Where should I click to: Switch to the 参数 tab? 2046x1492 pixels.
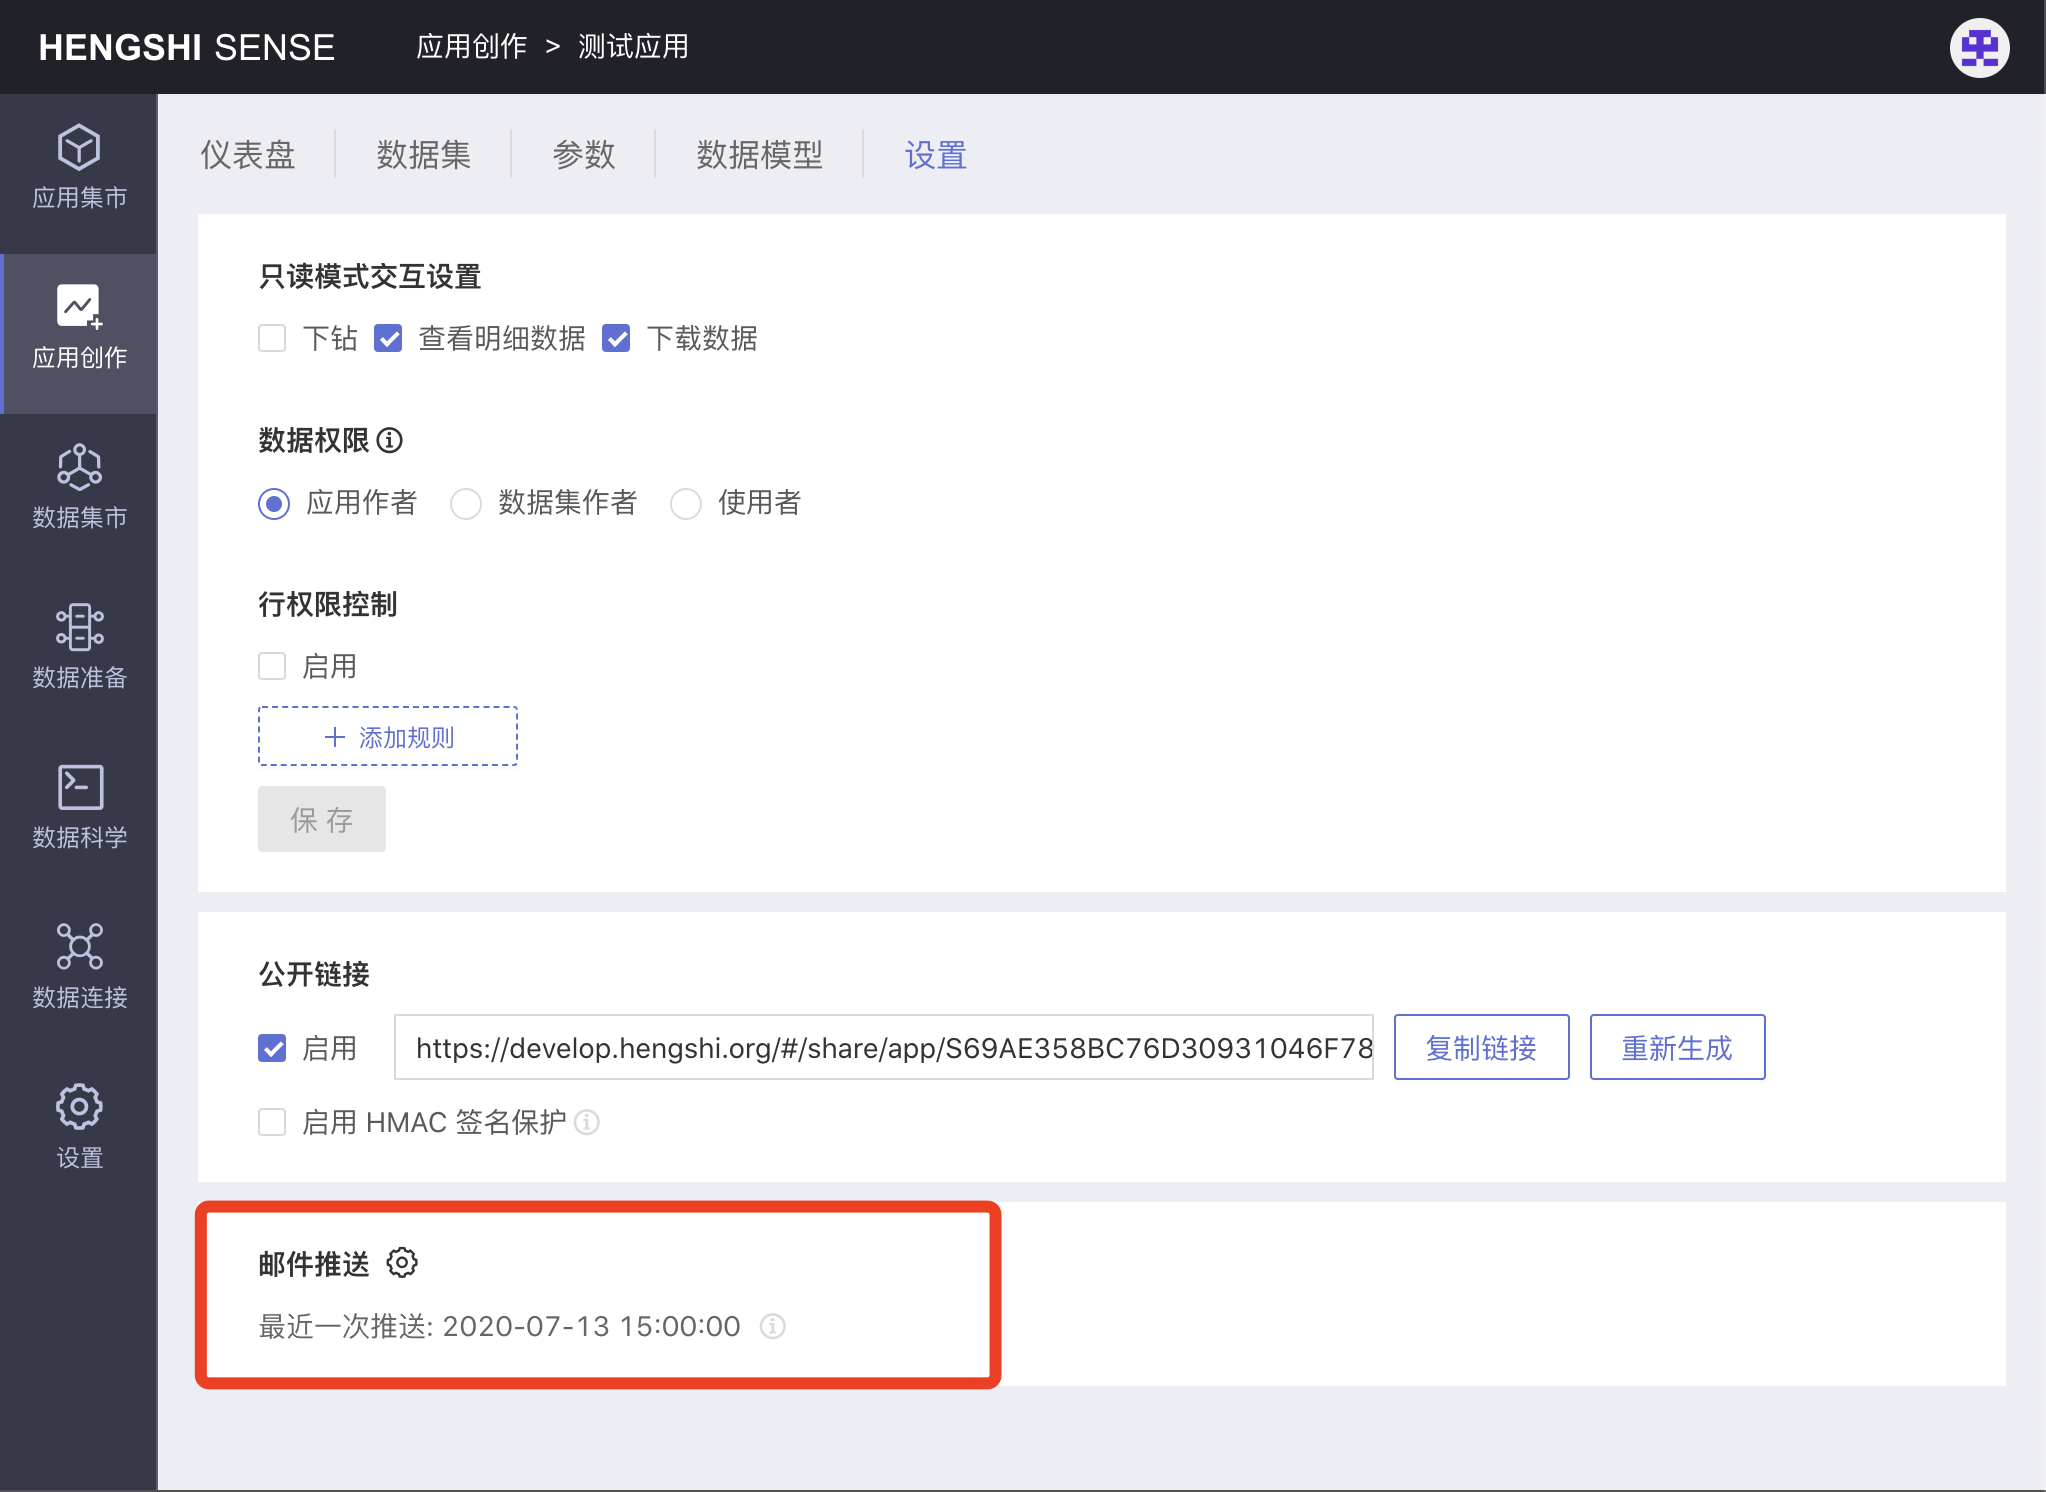[584, 155]
